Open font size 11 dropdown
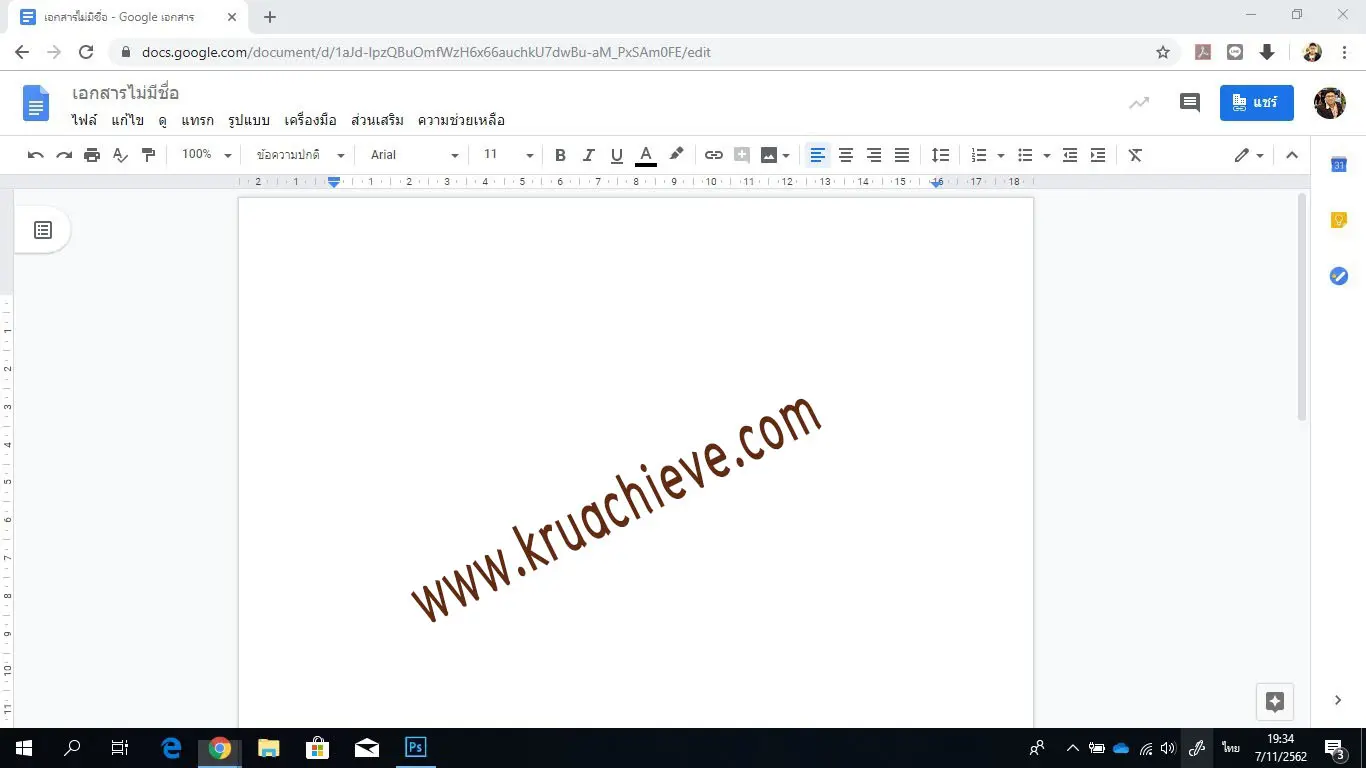The height and width of the screenshot is (768, 1366). tap(508, 155)
